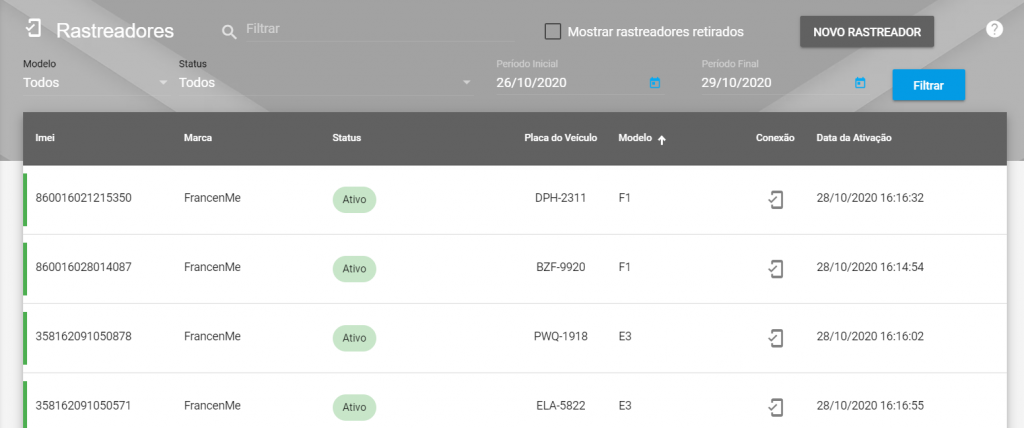Screen dimensions: 1024x428
Task: Focus the Filtrar search field
Action: 379,30
